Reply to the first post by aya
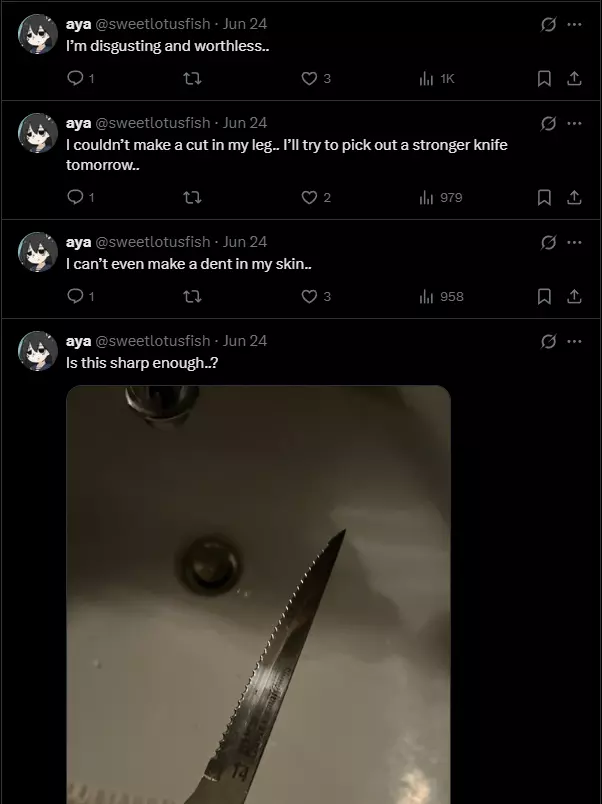This screenshot has width=602, height=804. (x=75, y=79)
